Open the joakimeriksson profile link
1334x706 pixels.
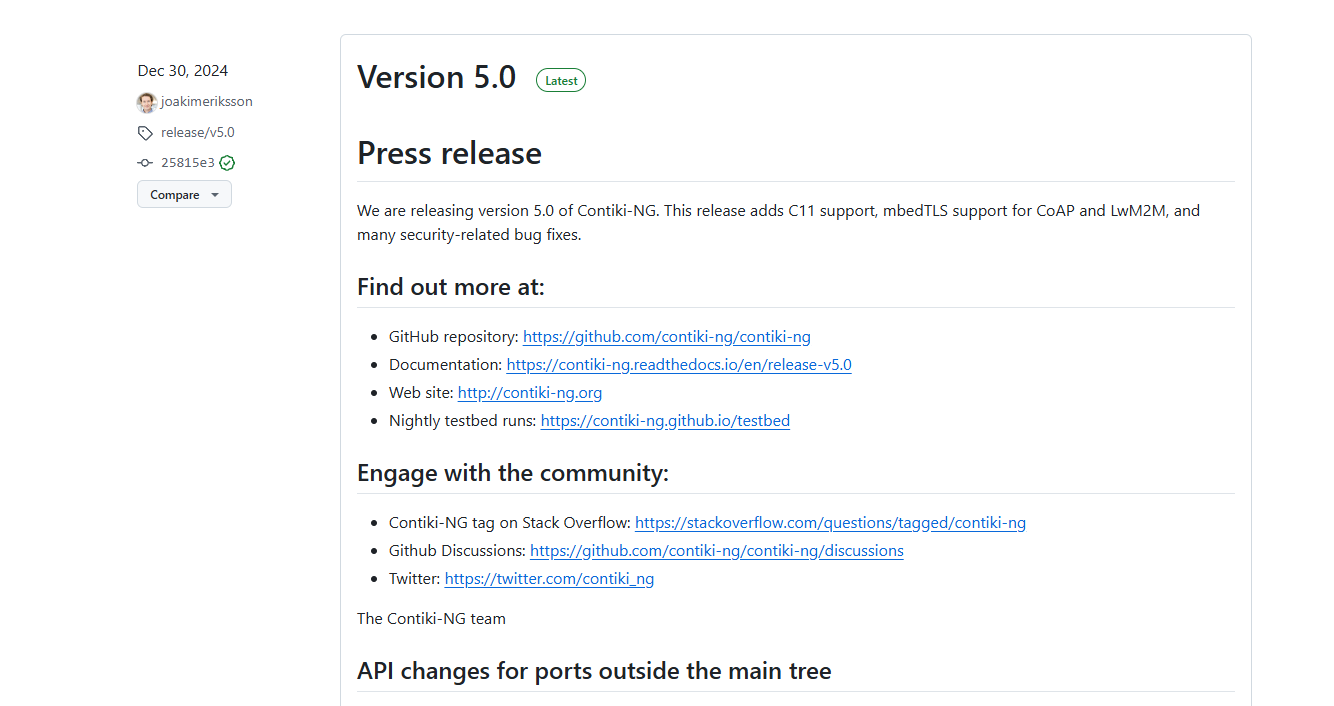pyautogui.click(x=206, y=102)
